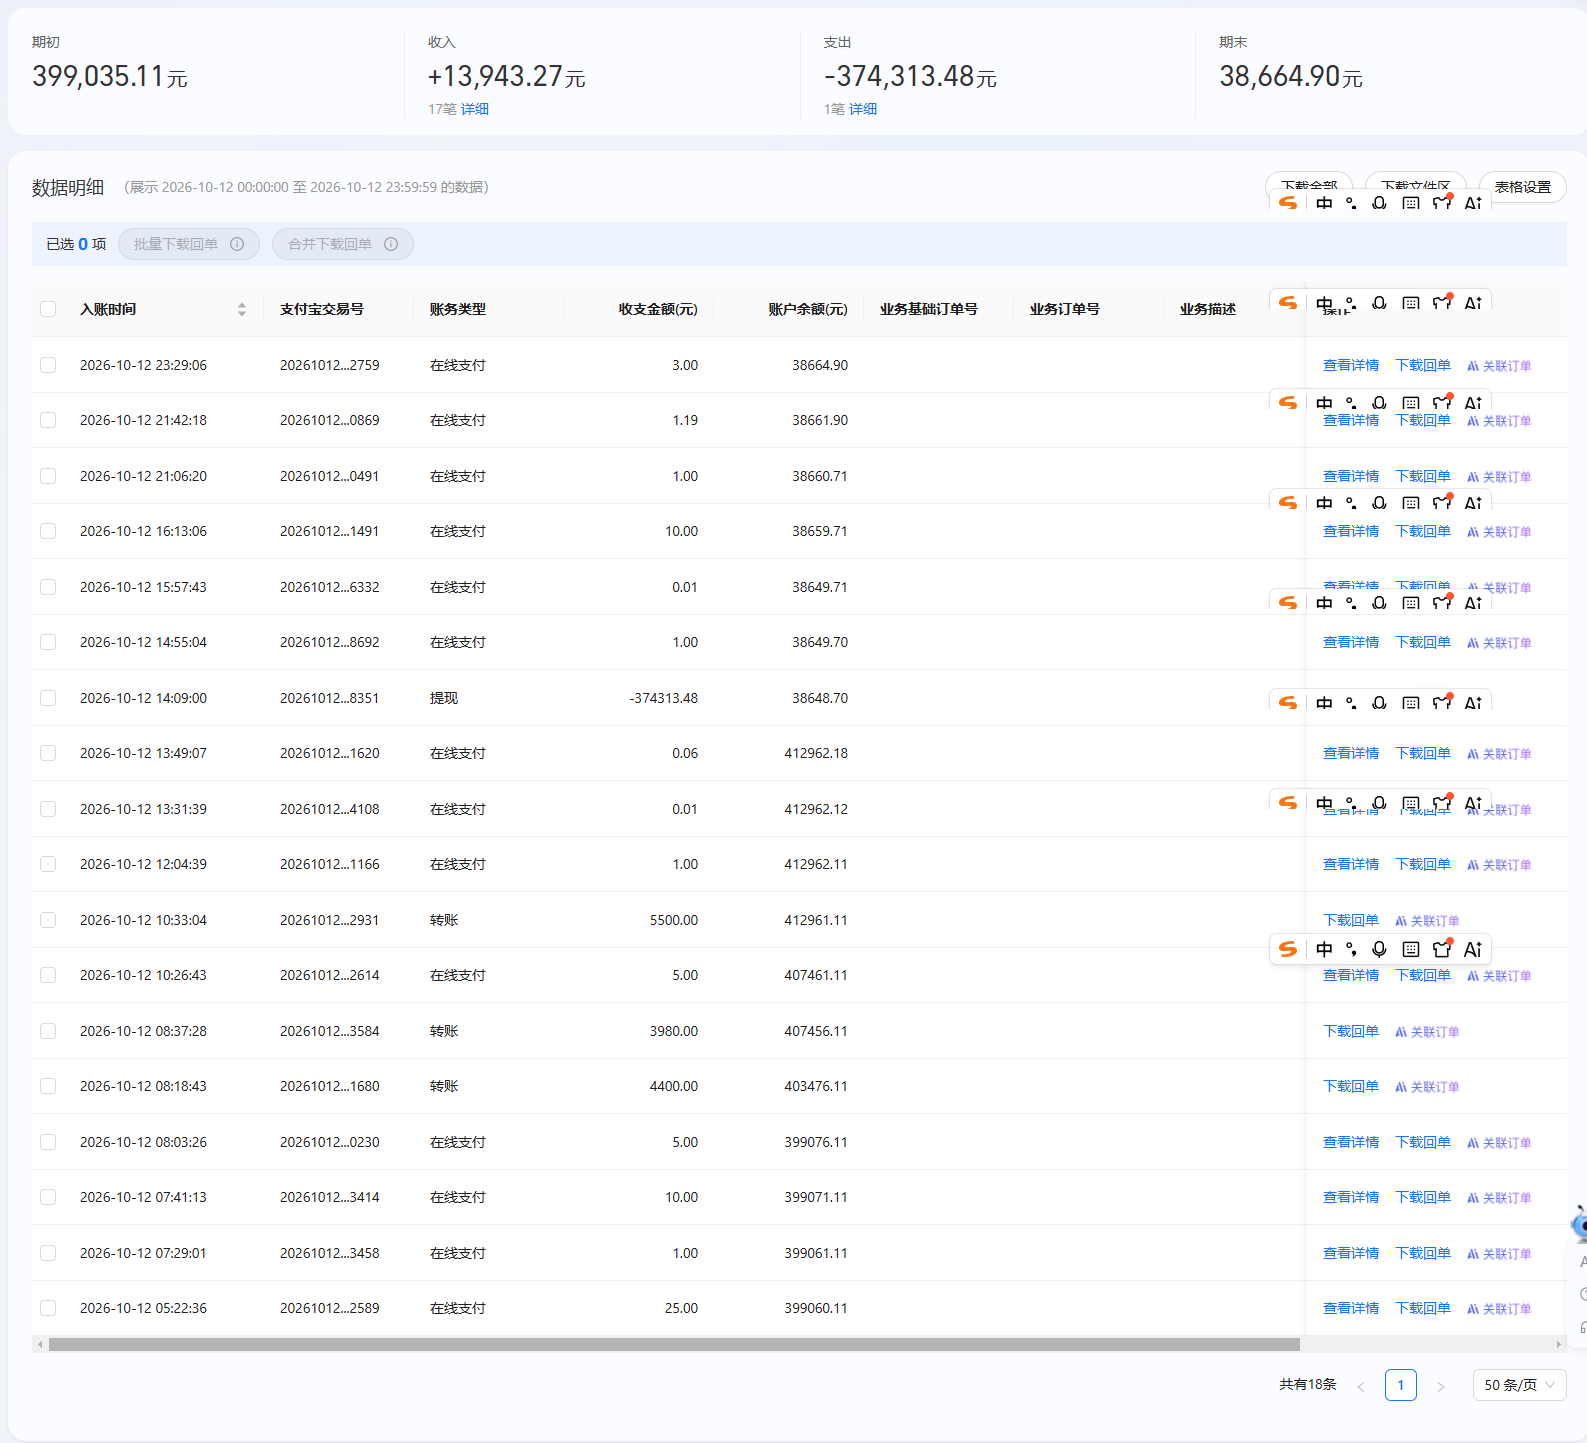
Task: Click the table's horizontal scrollbar thumb
Action: tap(674, 1345)
